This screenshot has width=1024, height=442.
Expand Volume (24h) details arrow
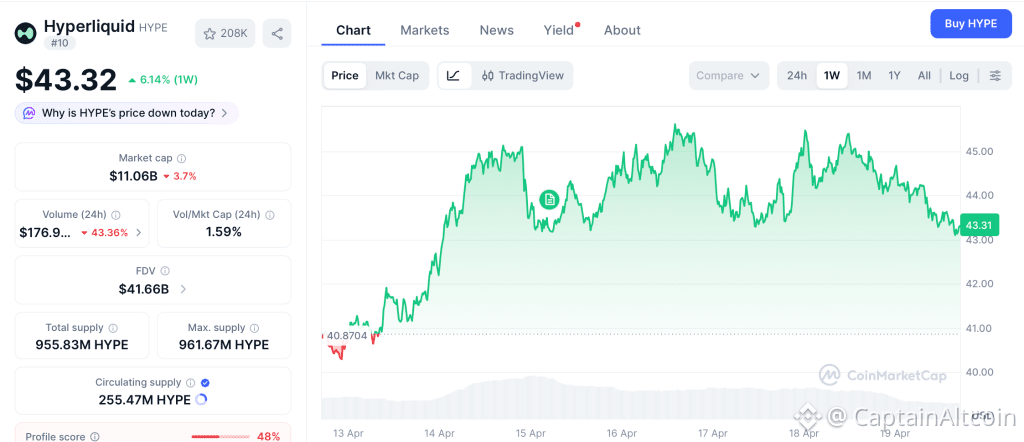coord(138,232)
